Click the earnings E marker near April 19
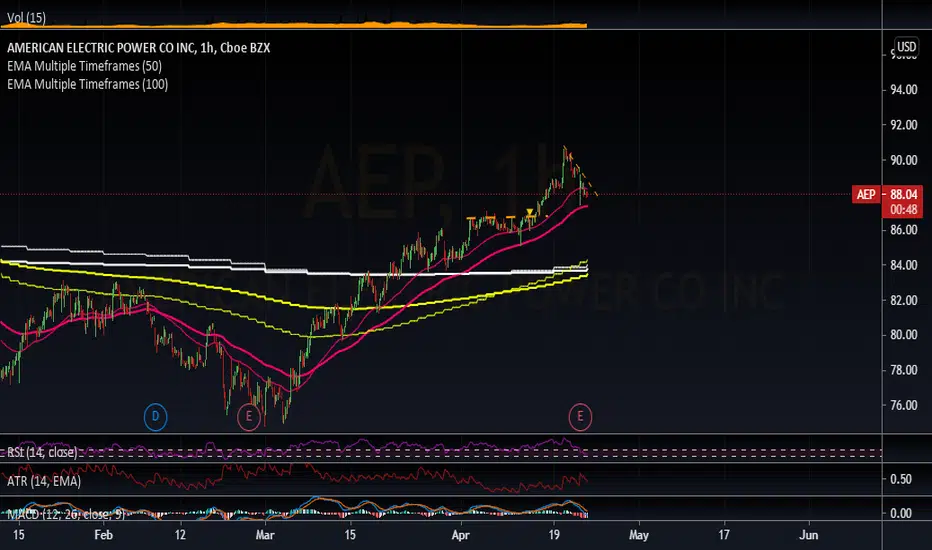Image resolution: width=932 pixels, height=550 pixels. (x=580, y=417)
